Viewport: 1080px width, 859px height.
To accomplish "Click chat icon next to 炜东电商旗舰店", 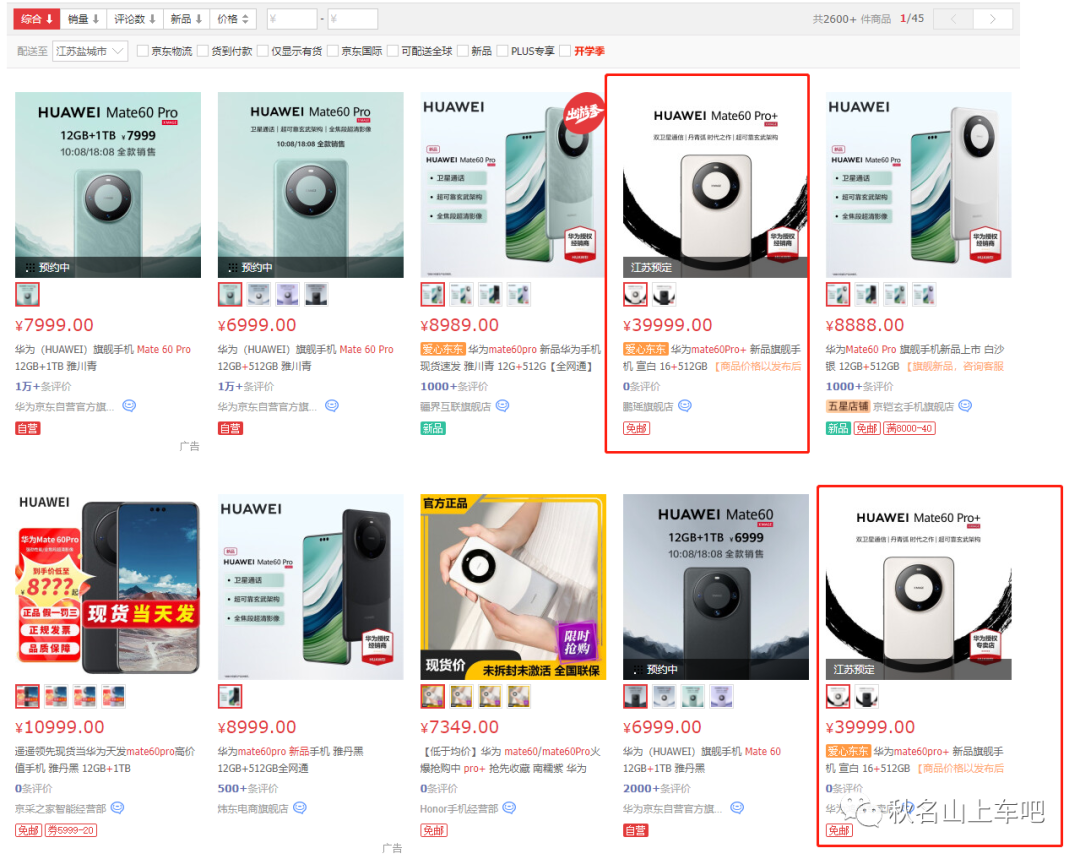I will pos(300,807).
